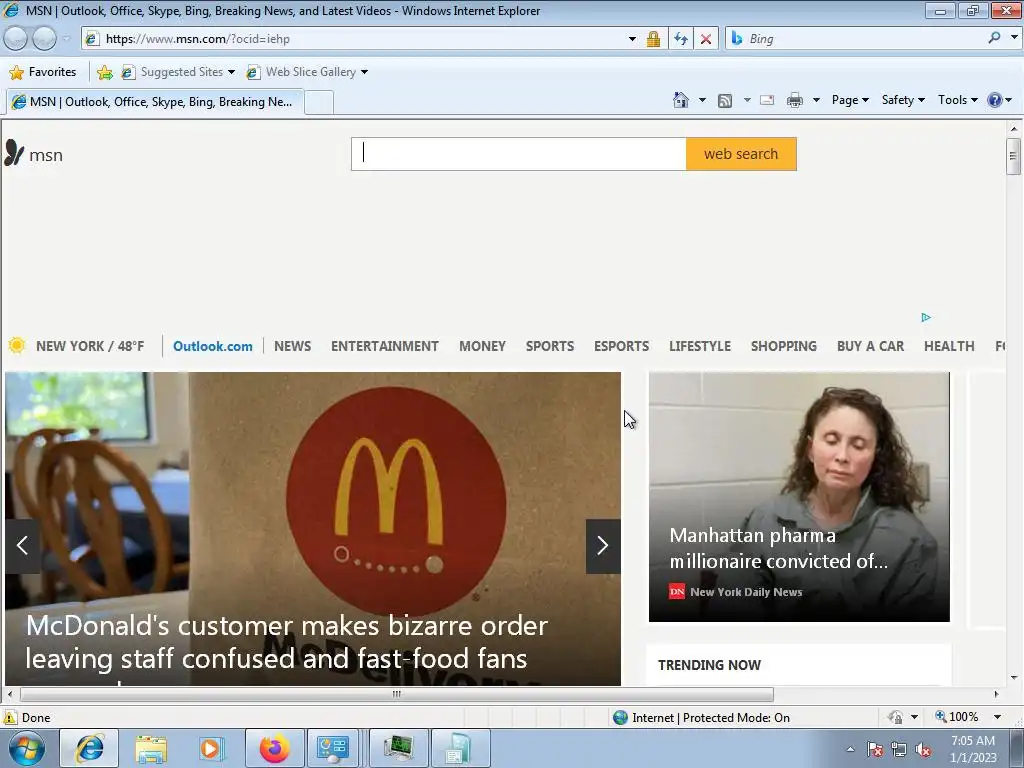The image size is (1024, 768).
Task: Open the Outlook.com link
Action: (212, 346)
